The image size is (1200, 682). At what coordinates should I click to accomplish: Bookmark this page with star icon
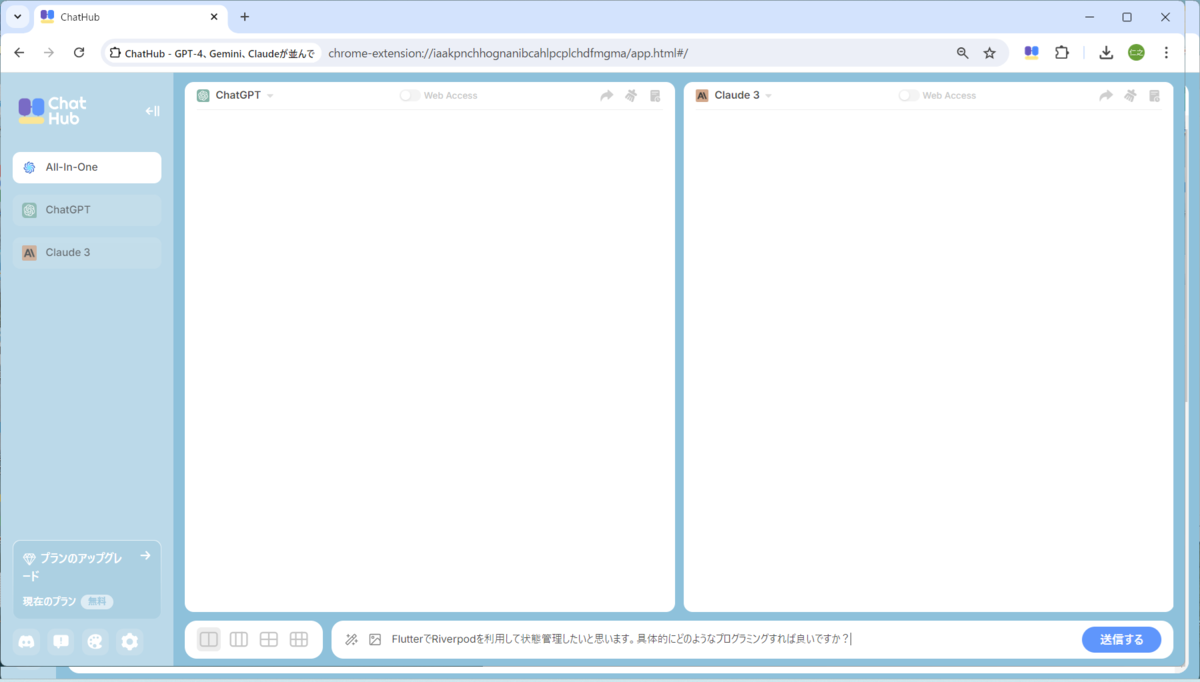click(990, 53)
